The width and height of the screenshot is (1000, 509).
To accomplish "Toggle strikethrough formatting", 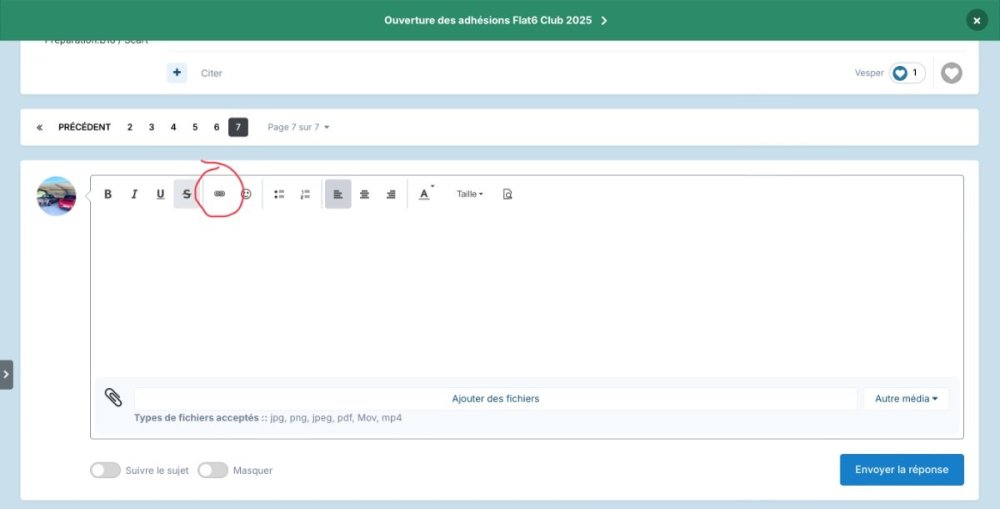I will (x=186, y=194).
